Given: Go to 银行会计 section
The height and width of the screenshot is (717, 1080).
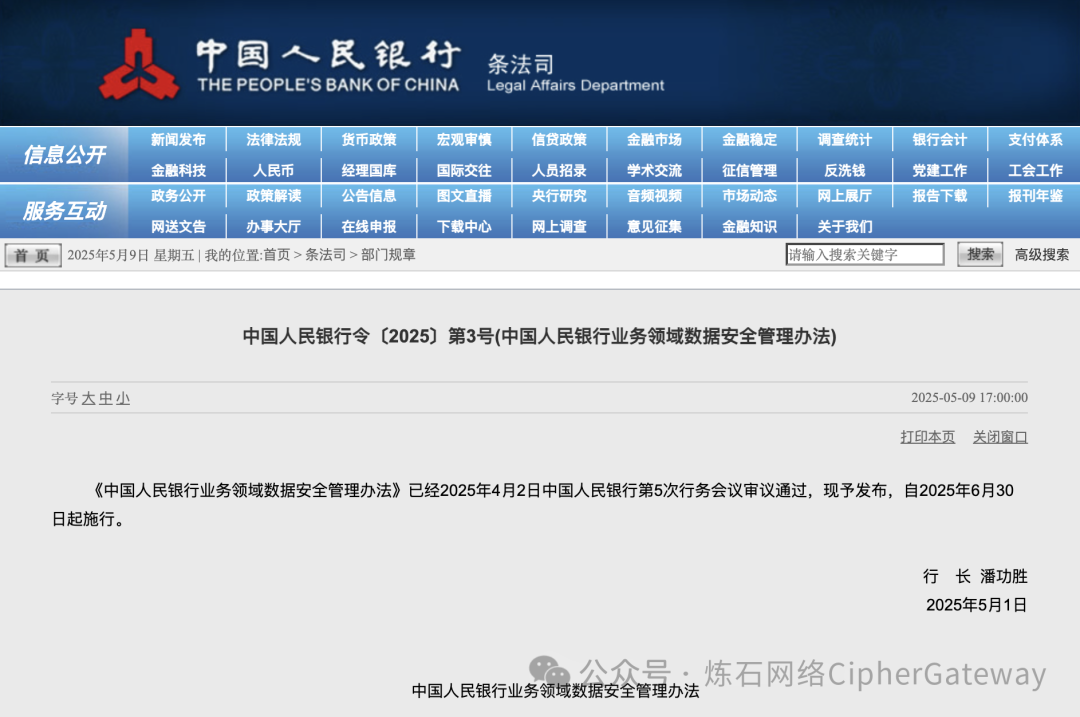Looking at the screenshot, I should [x=939, y=140].
